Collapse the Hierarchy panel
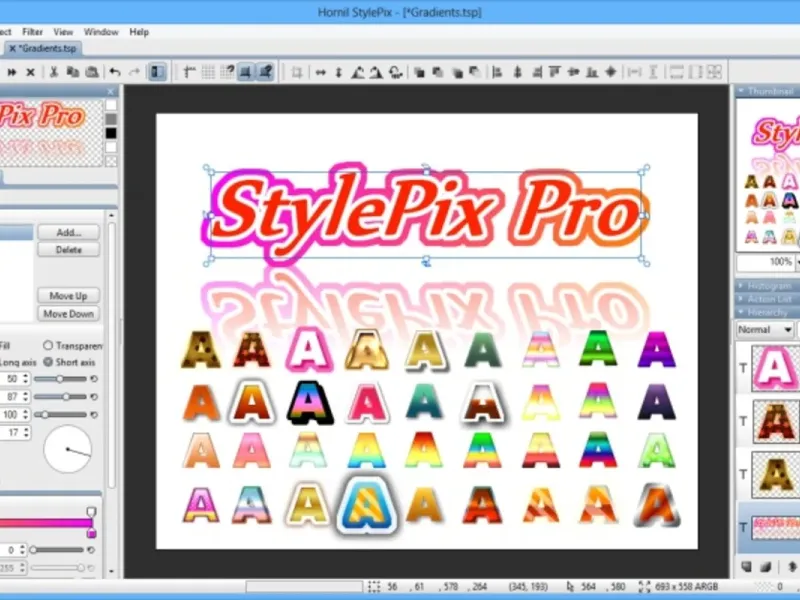Image resolution: width=800 pixels, height=600 pixels. [x=741, y=312]
